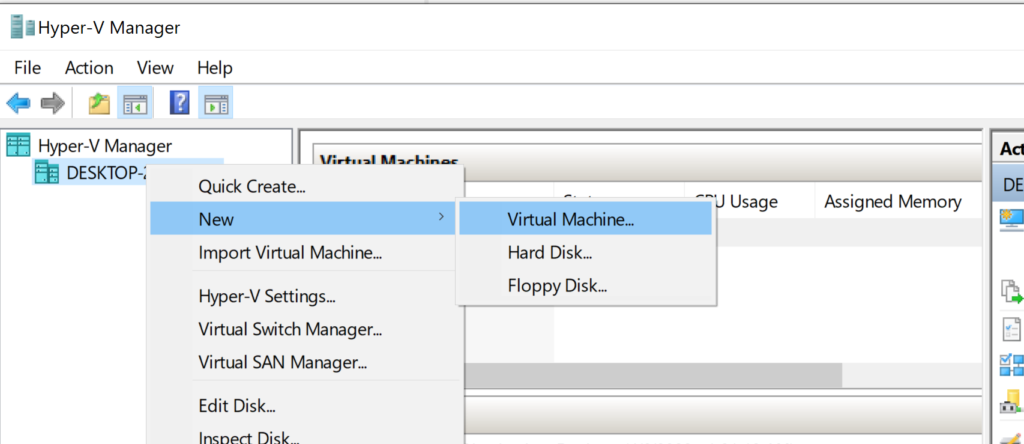Open the File menu

[27, 68]
